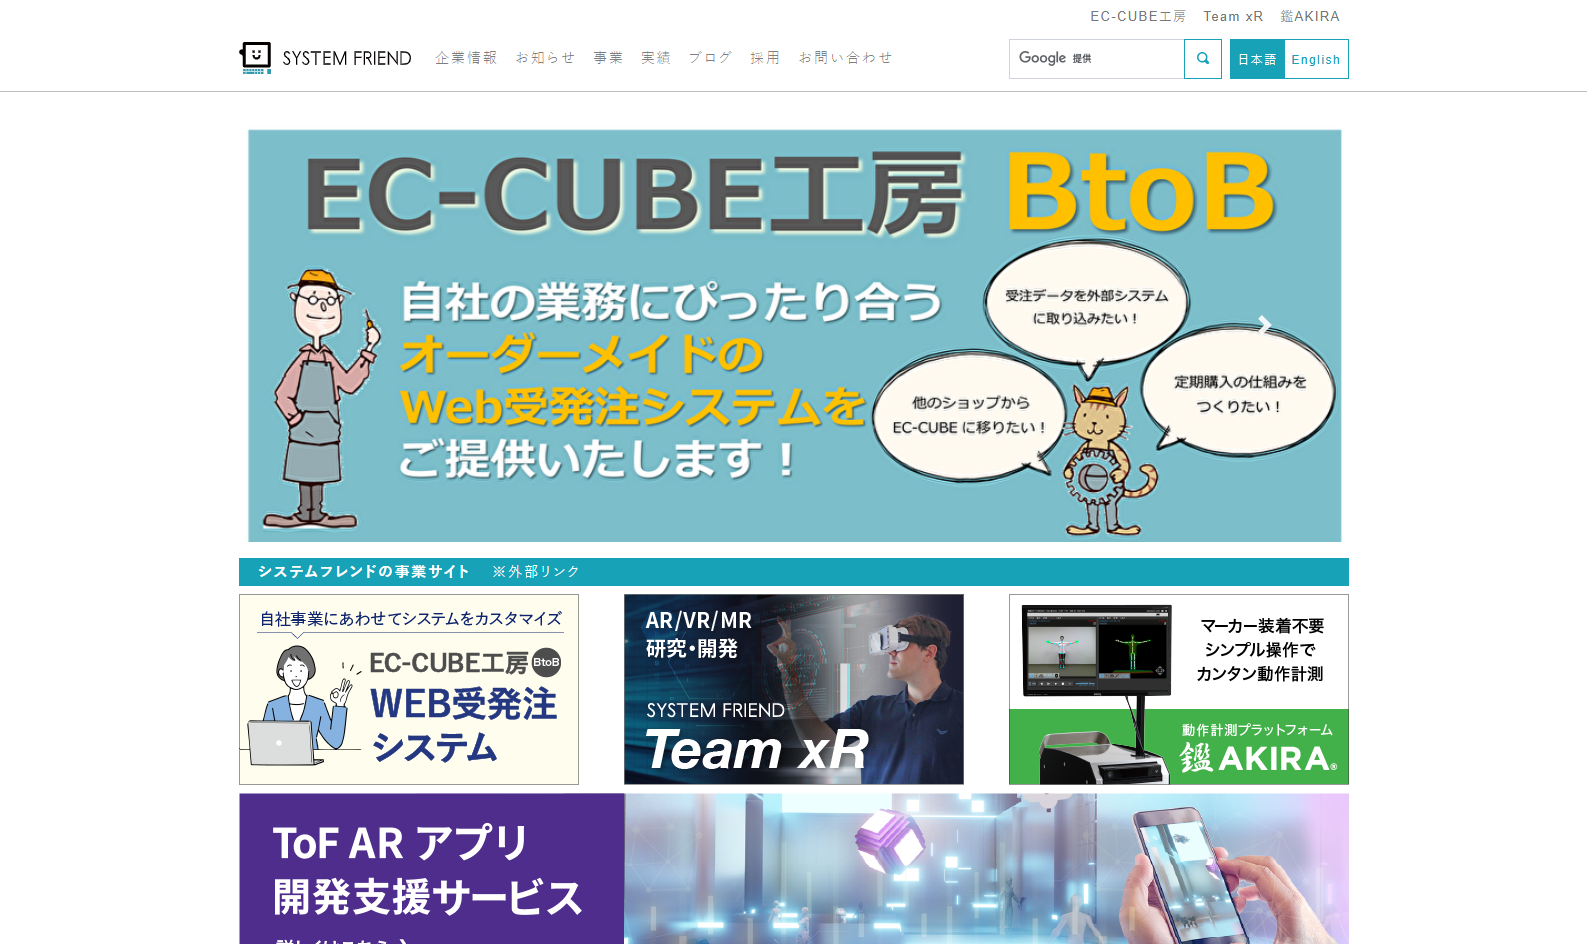Follow the 鑑AKIRA top link
The image size is (1587, 944).
point(1310,16)
